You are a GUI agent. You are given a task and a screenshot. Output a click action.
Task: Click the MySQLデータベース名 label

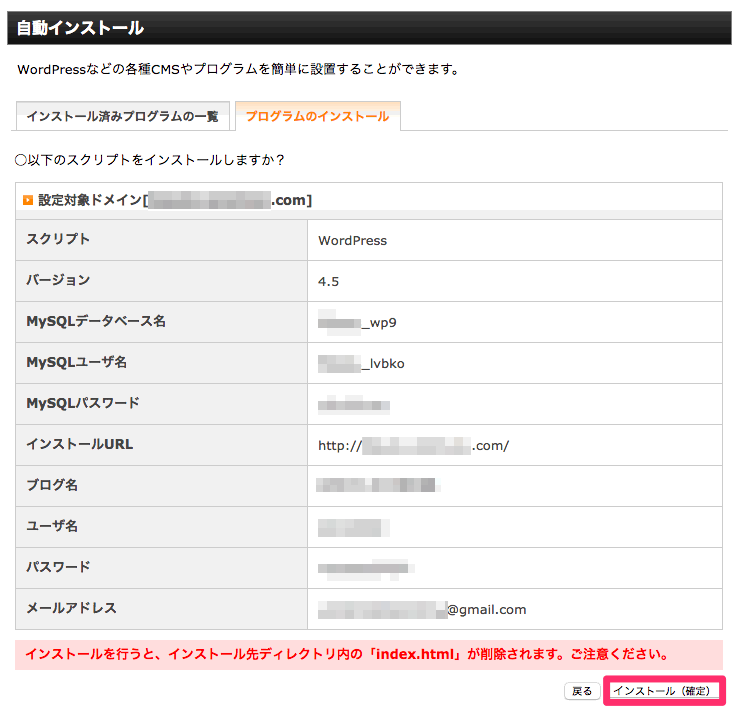pyautogui.click(x=96, y=322)
